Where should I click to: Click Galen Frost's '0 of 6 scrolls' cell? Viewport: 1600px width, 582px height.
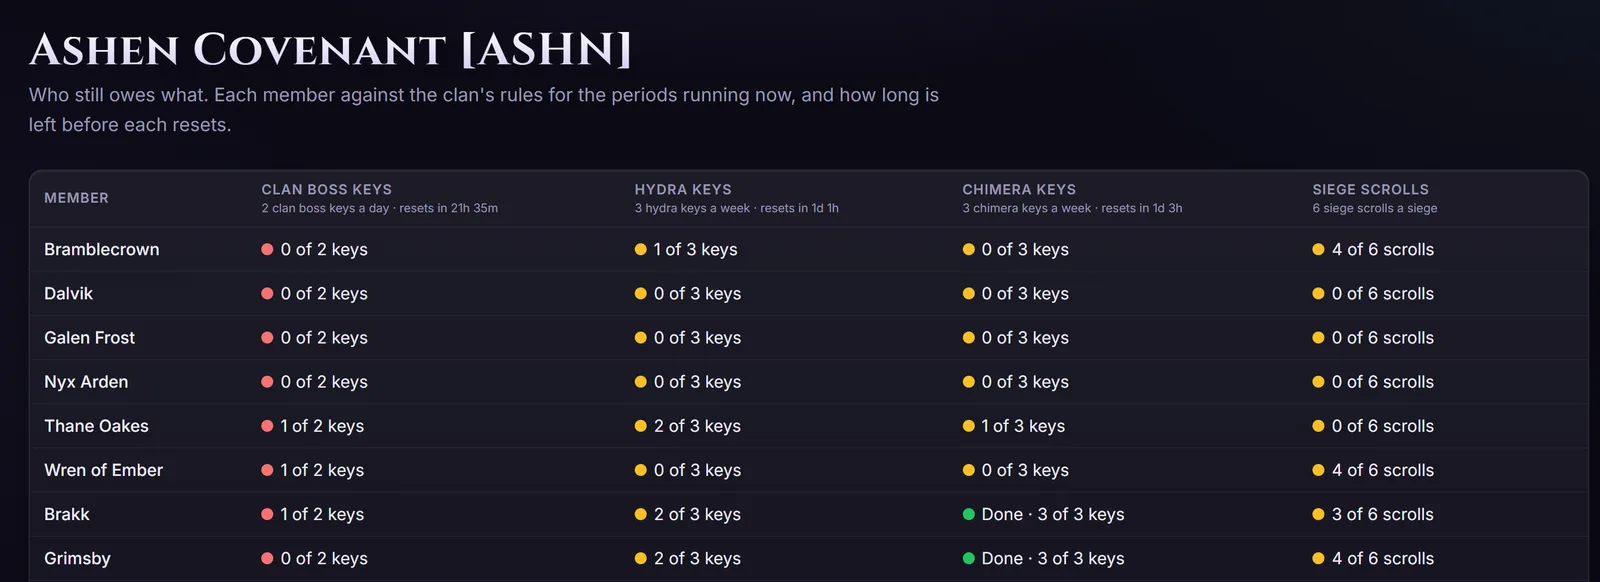(x=1373, y=337)
